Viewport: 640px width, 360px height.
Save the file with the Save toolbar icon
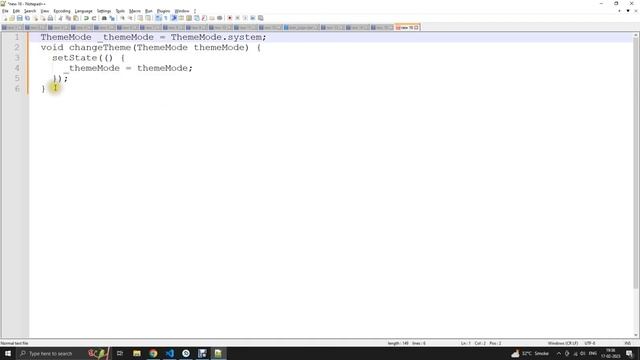tap(19, 18)
